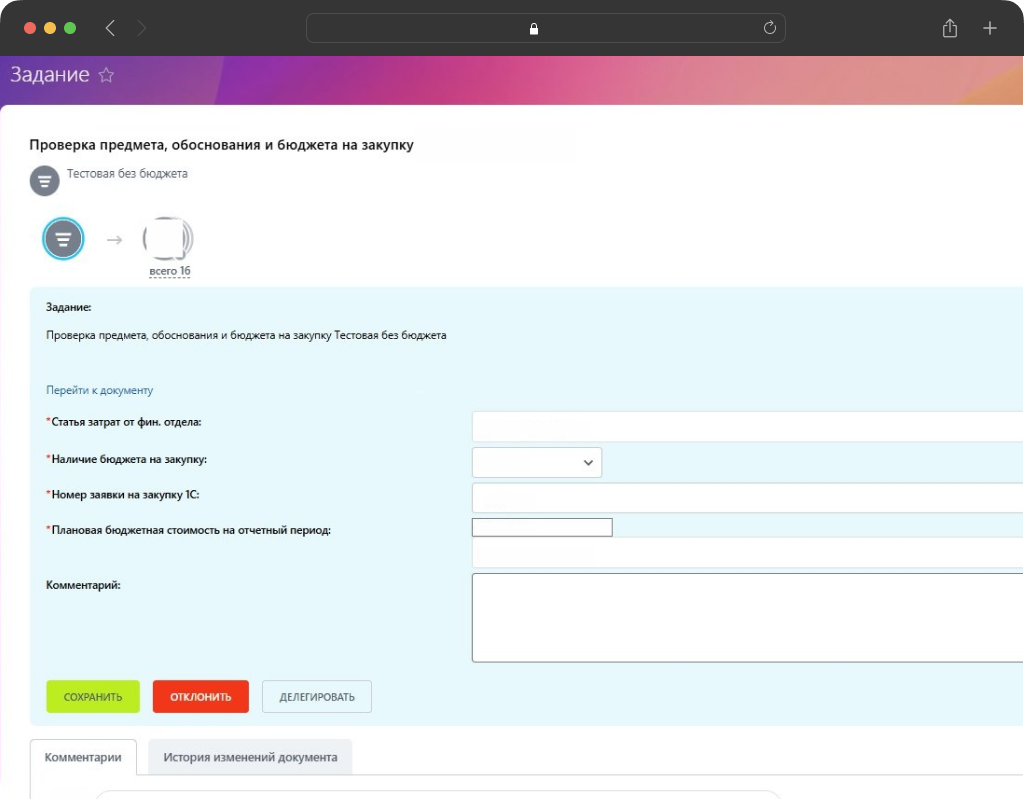Click the lock icon in address bar
The width and height of the screenshot is (1024, 799).
tap(534, 29)
